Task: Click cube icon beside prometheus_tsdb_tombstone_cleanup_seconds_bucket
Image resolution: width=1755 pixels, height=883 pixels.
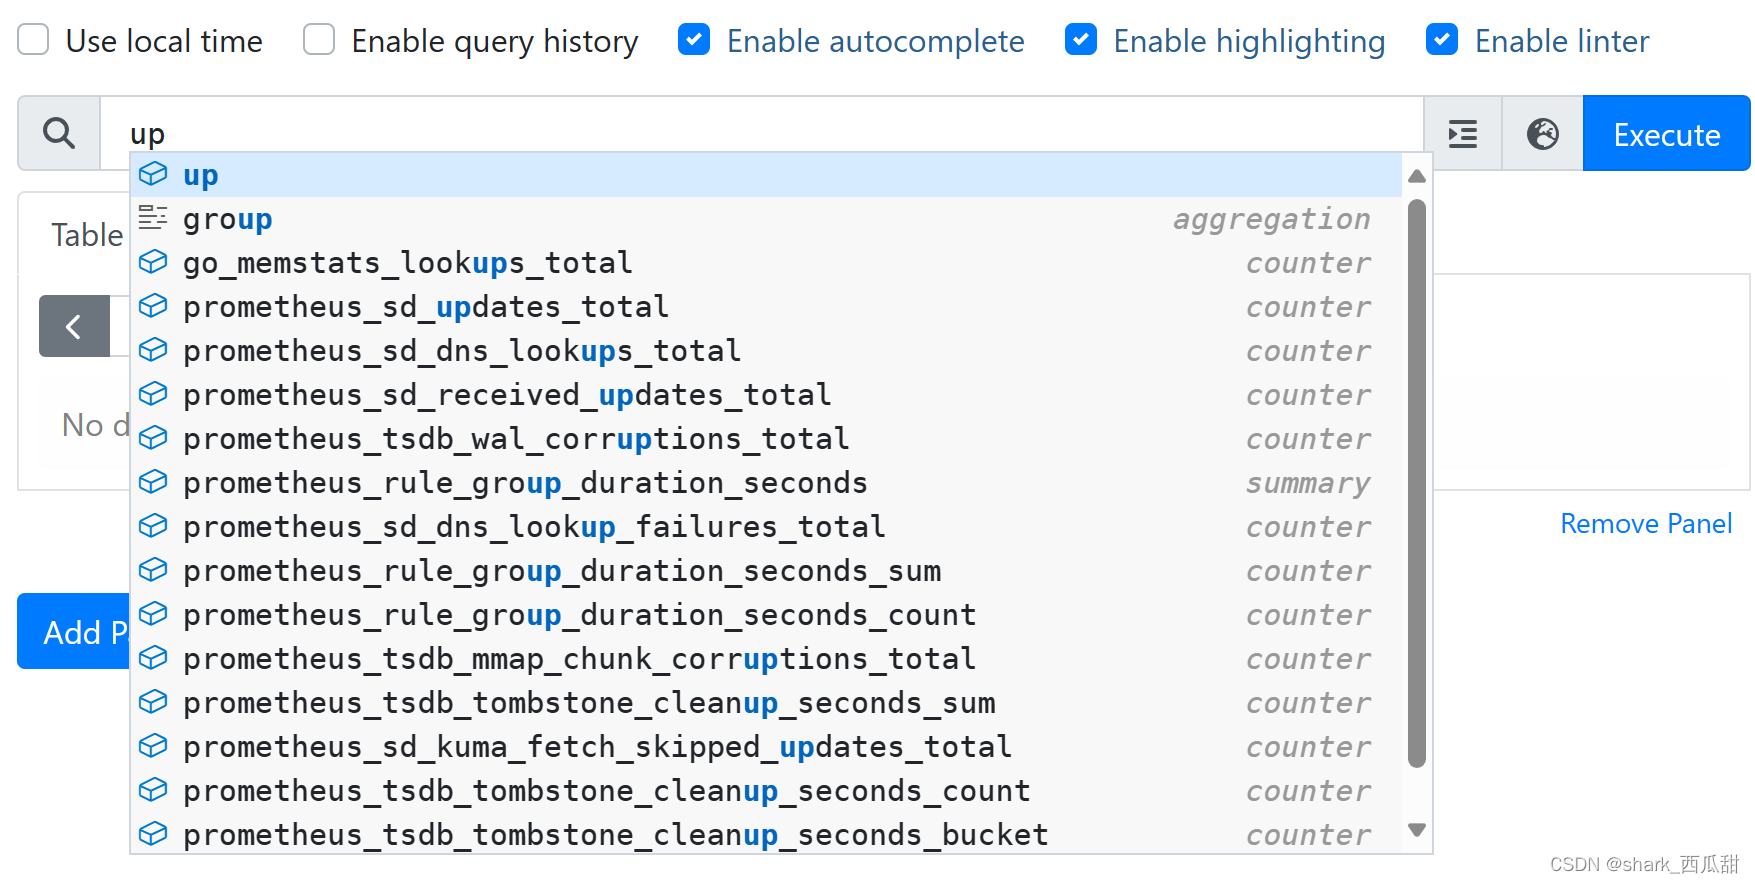Action: pyautogui.click(x=153, y=834)
